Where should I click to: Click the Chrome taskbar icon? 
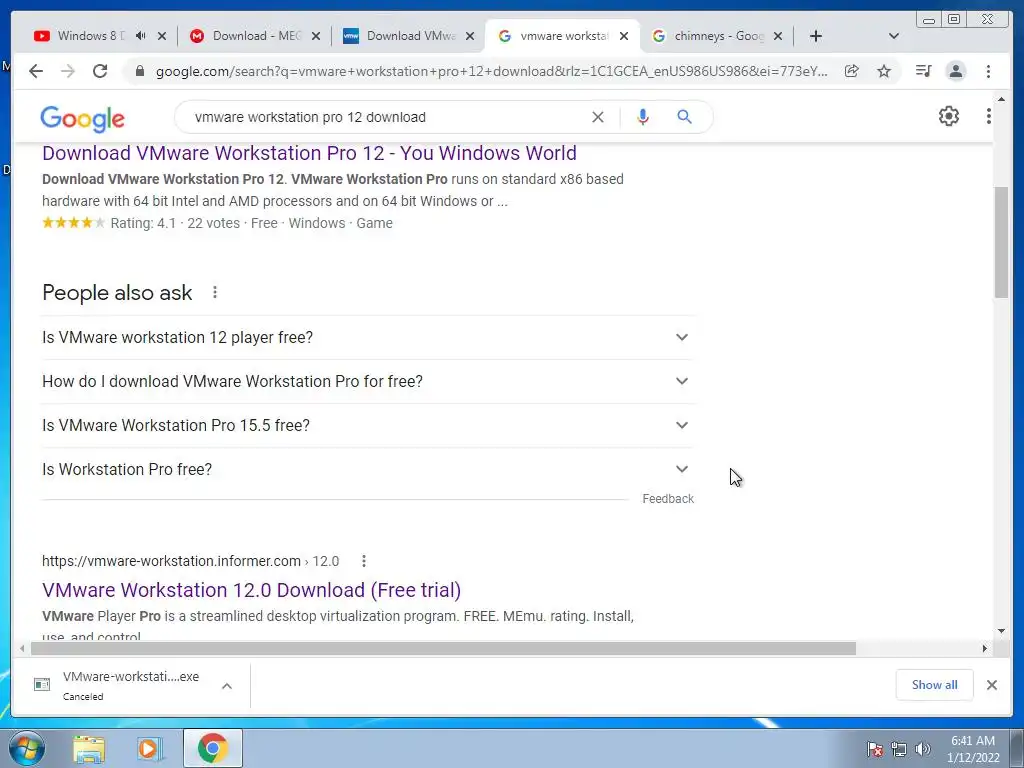[x=212, y=748]
